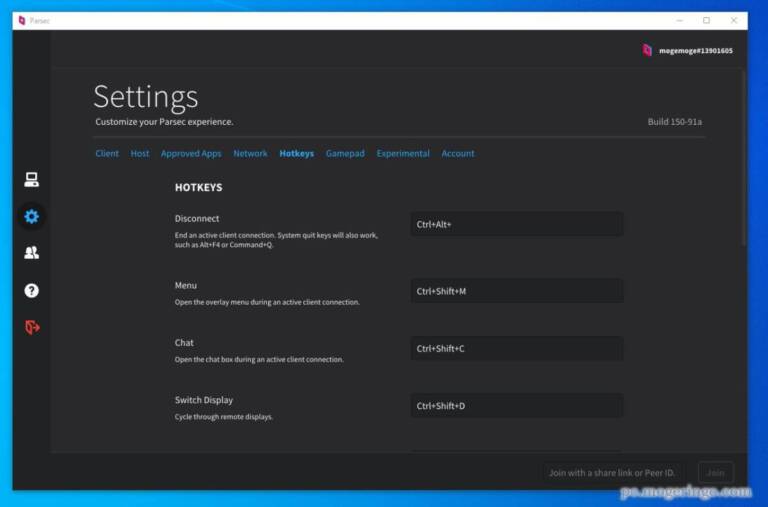Edit the Switch Display hotkey field
Image resolution: width=768 pixels, height=507 pixels.
(x=516, y=406)
